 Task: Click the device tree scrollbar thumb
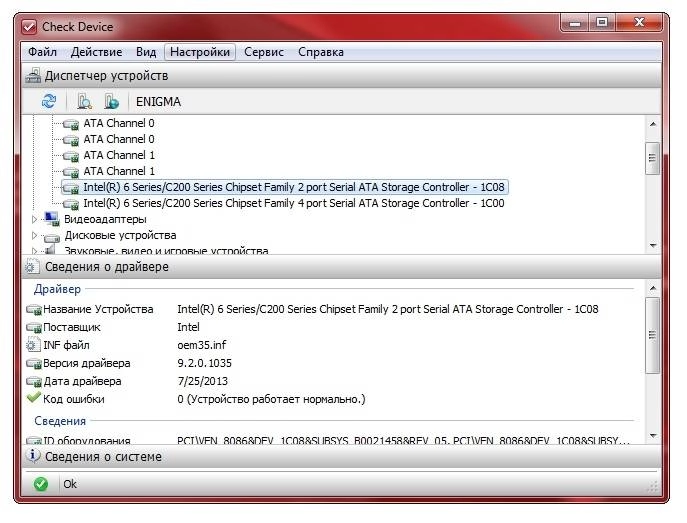[x=653, y=158]
